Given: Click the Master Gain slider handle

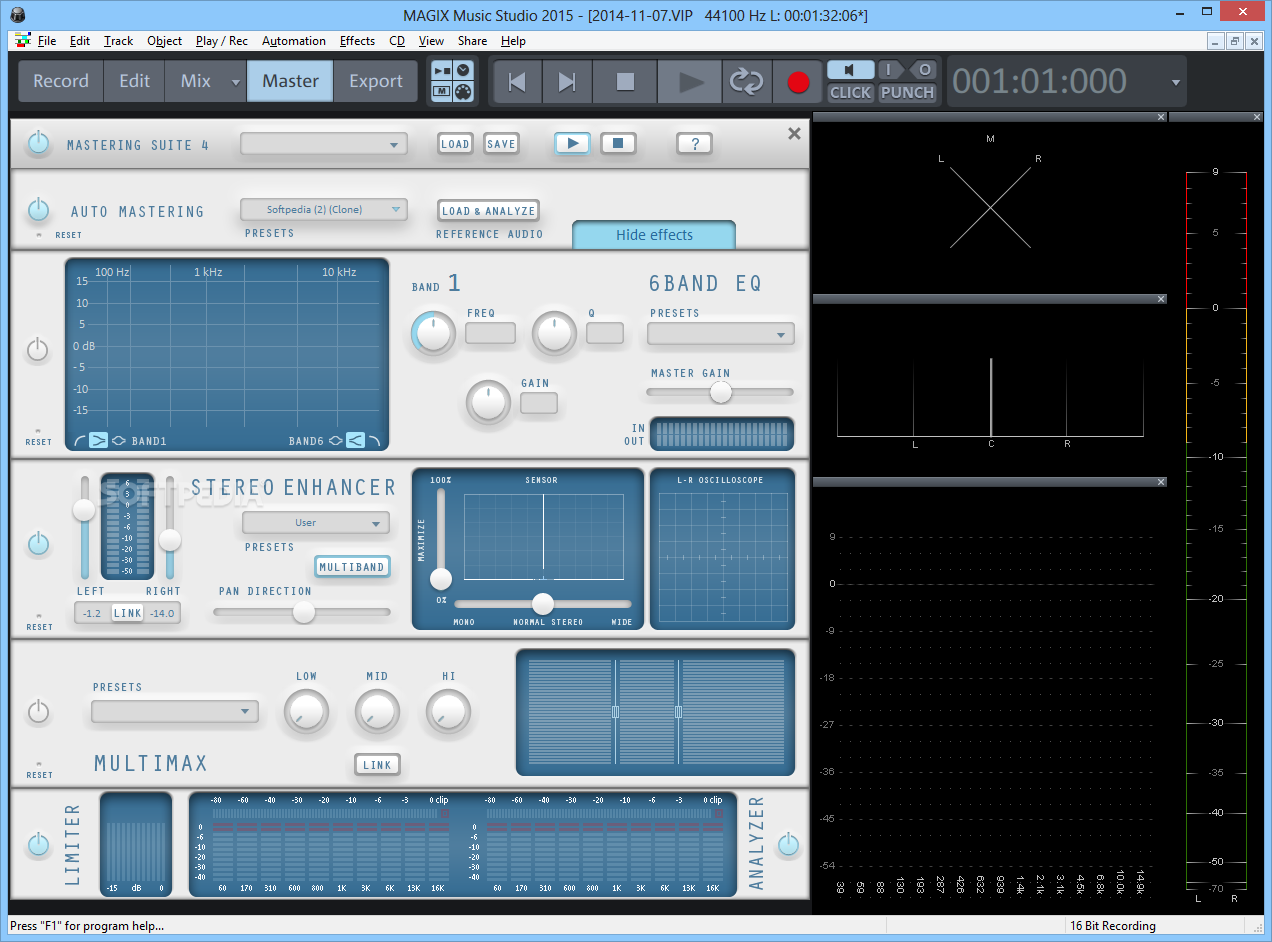Looking at the screenshot, I should 720,393.
